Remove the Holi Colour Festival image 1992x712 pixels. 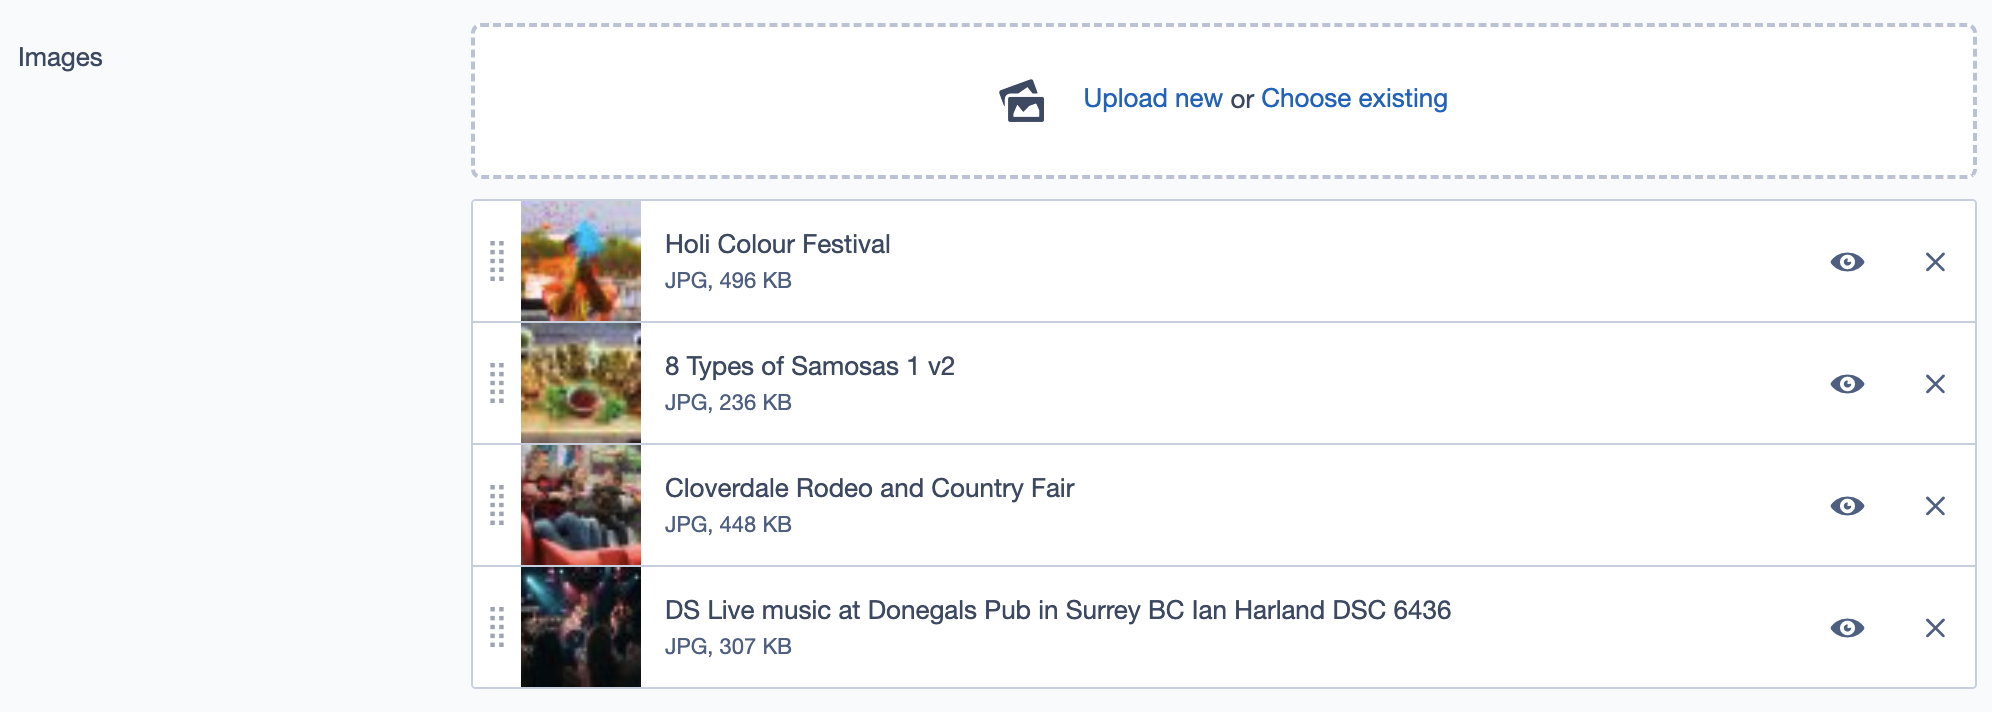(1935, 262)
